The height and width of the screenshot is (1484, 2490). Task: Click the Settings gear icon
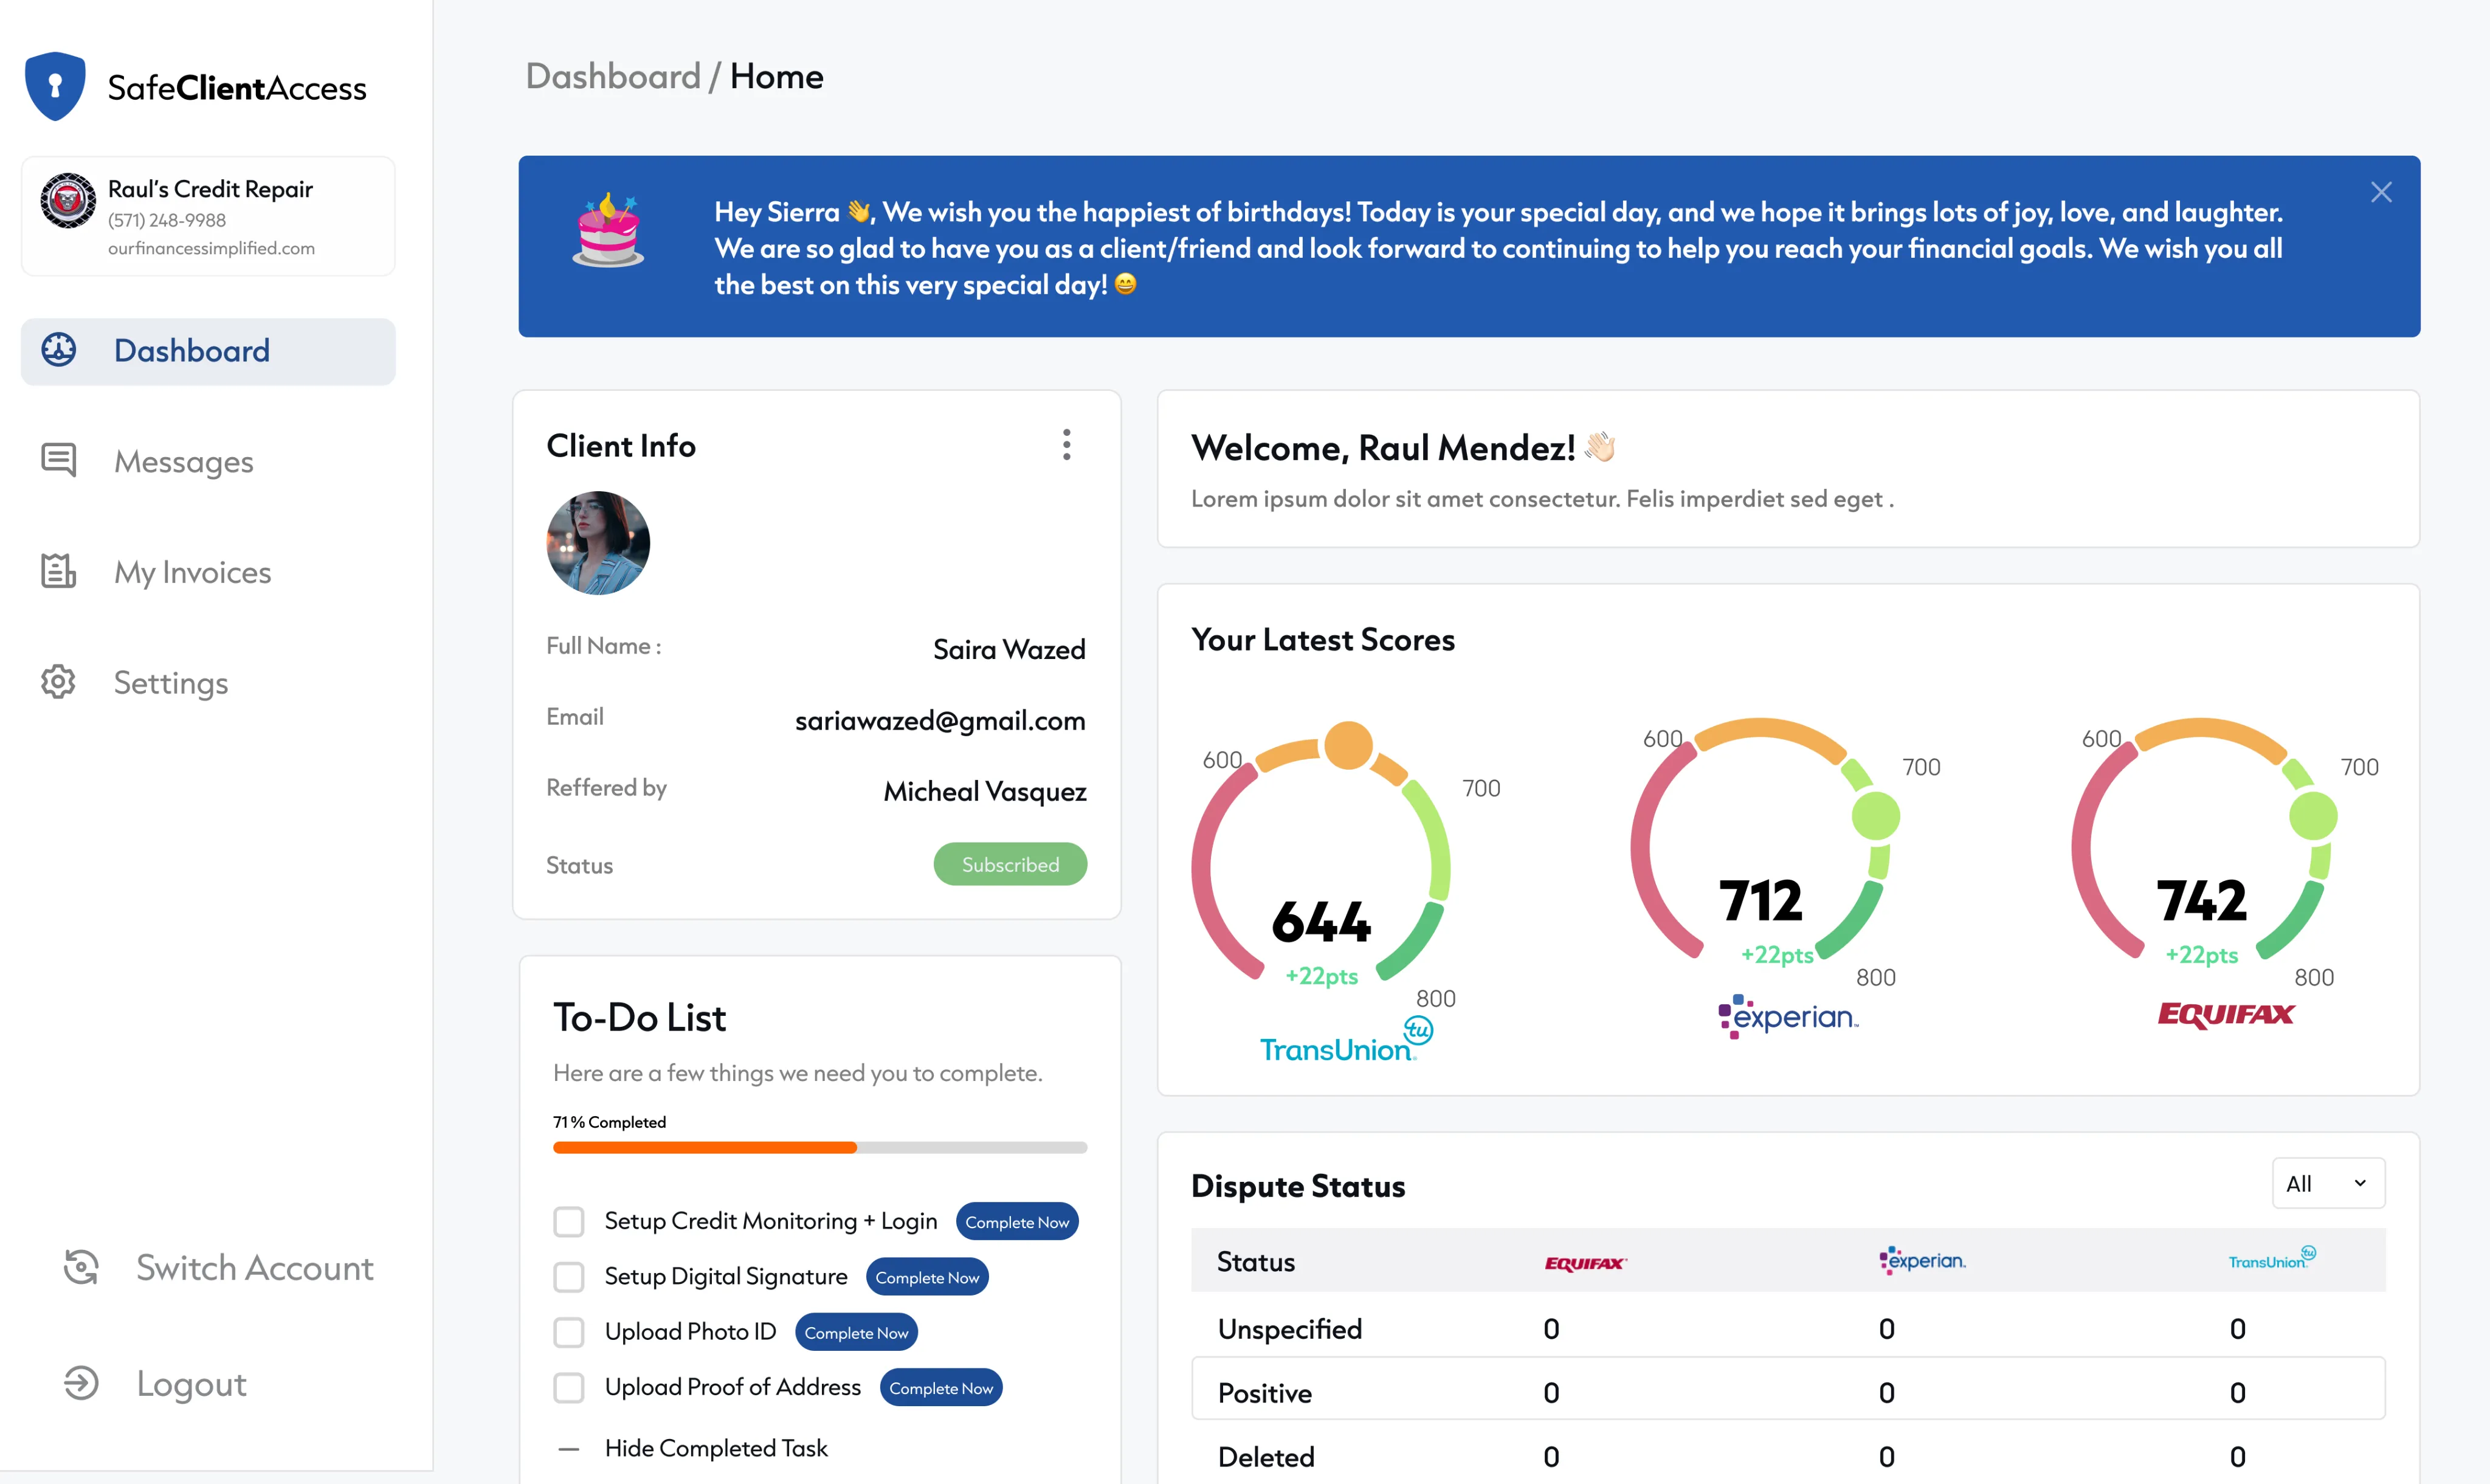[59, 682]
